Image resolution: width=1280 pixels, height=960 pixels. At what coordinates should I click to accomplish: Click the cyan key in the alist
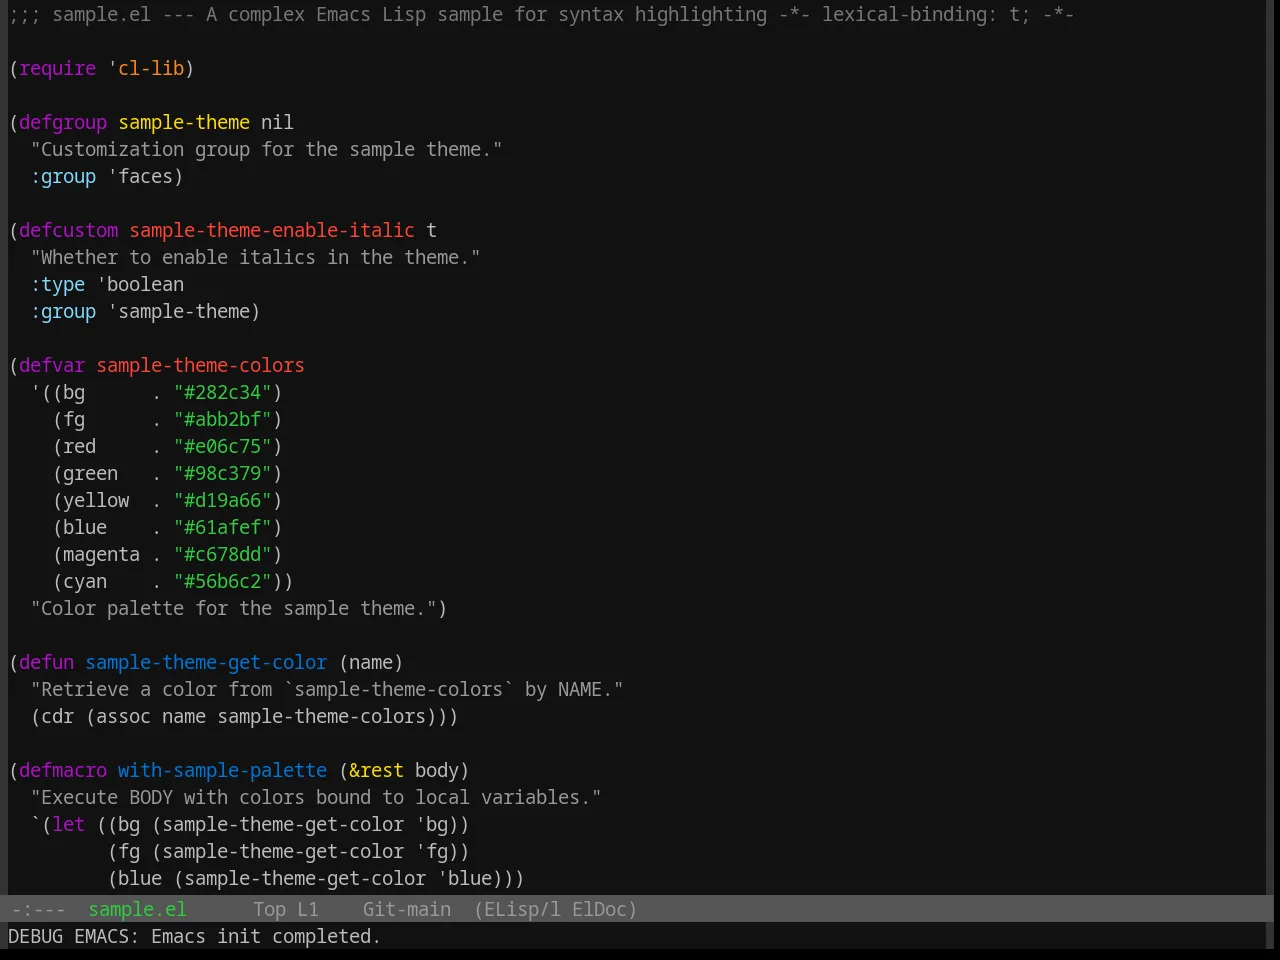pyautogui.click(x=85, y=581)
